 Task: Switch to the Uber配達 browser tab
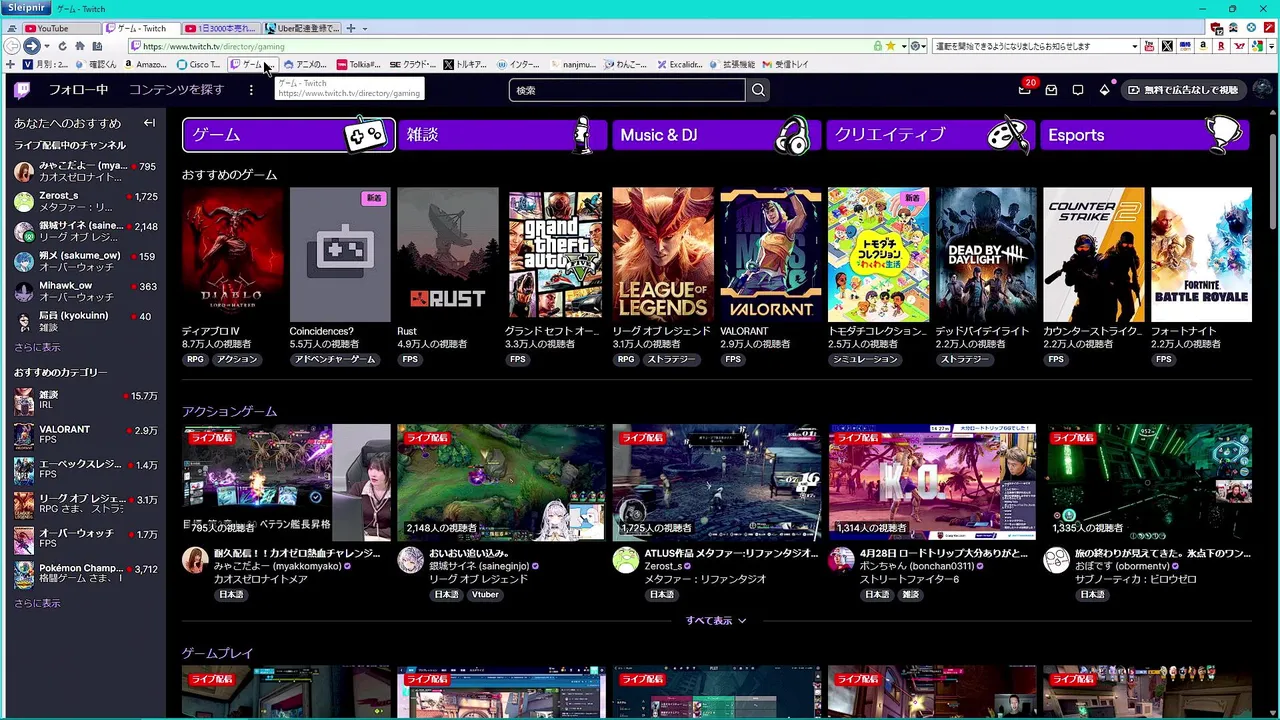coord(303,28)
